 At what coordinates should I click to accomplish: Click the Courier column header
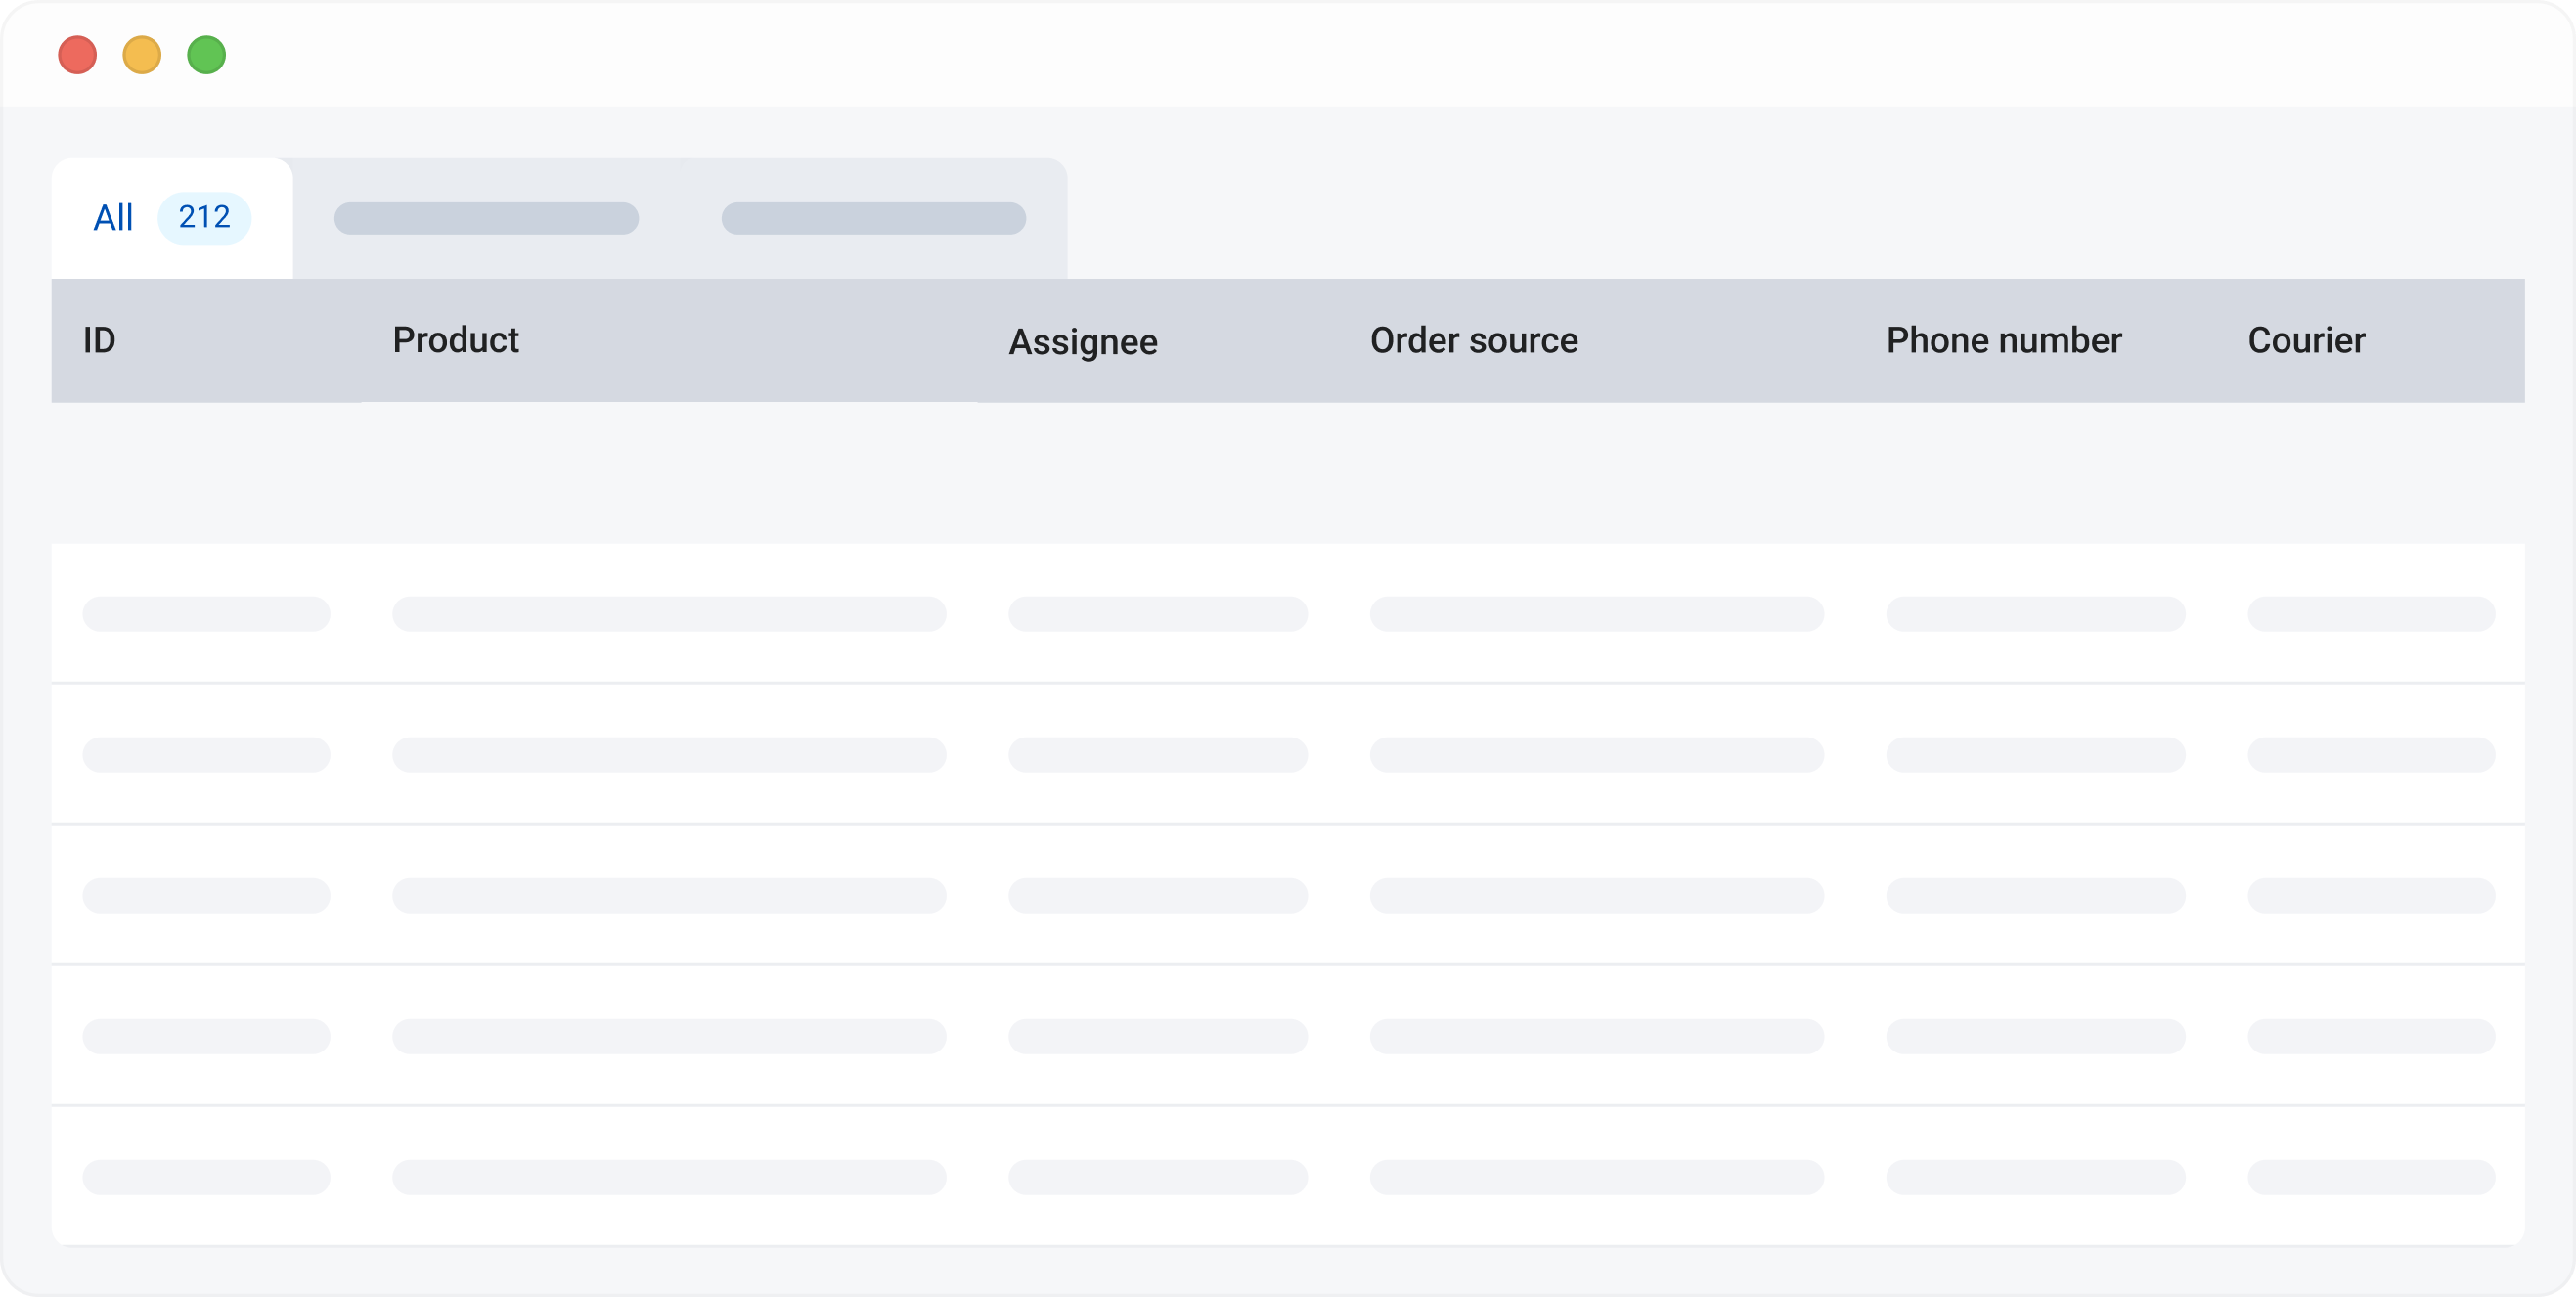tap(2305, 341)
